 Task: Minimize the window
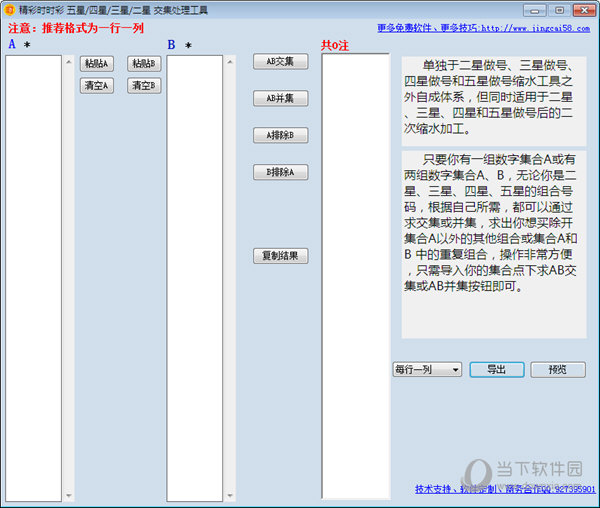[535, 10]
